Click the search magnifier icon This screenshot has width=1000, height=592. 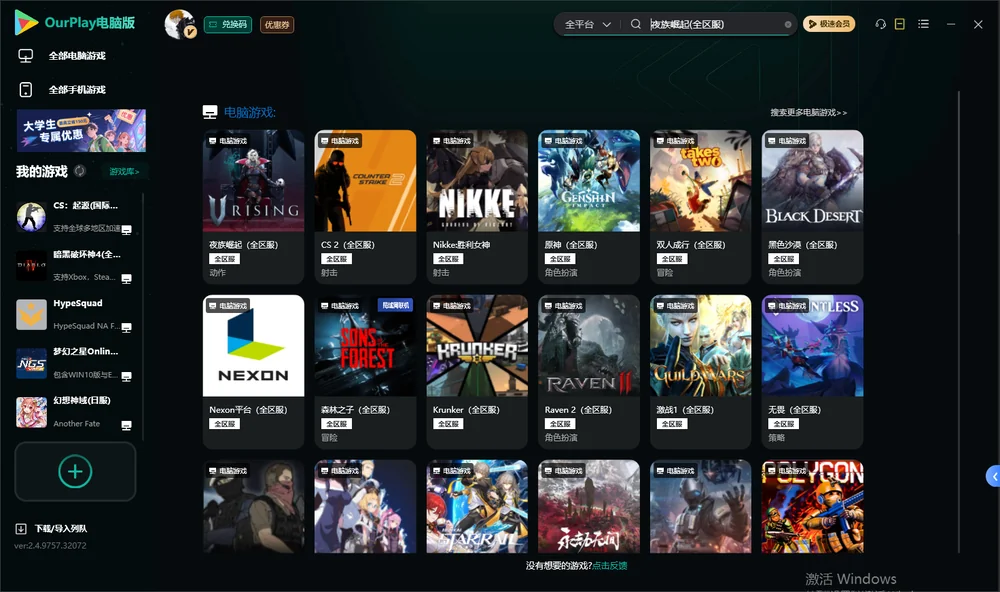point(636,24)
